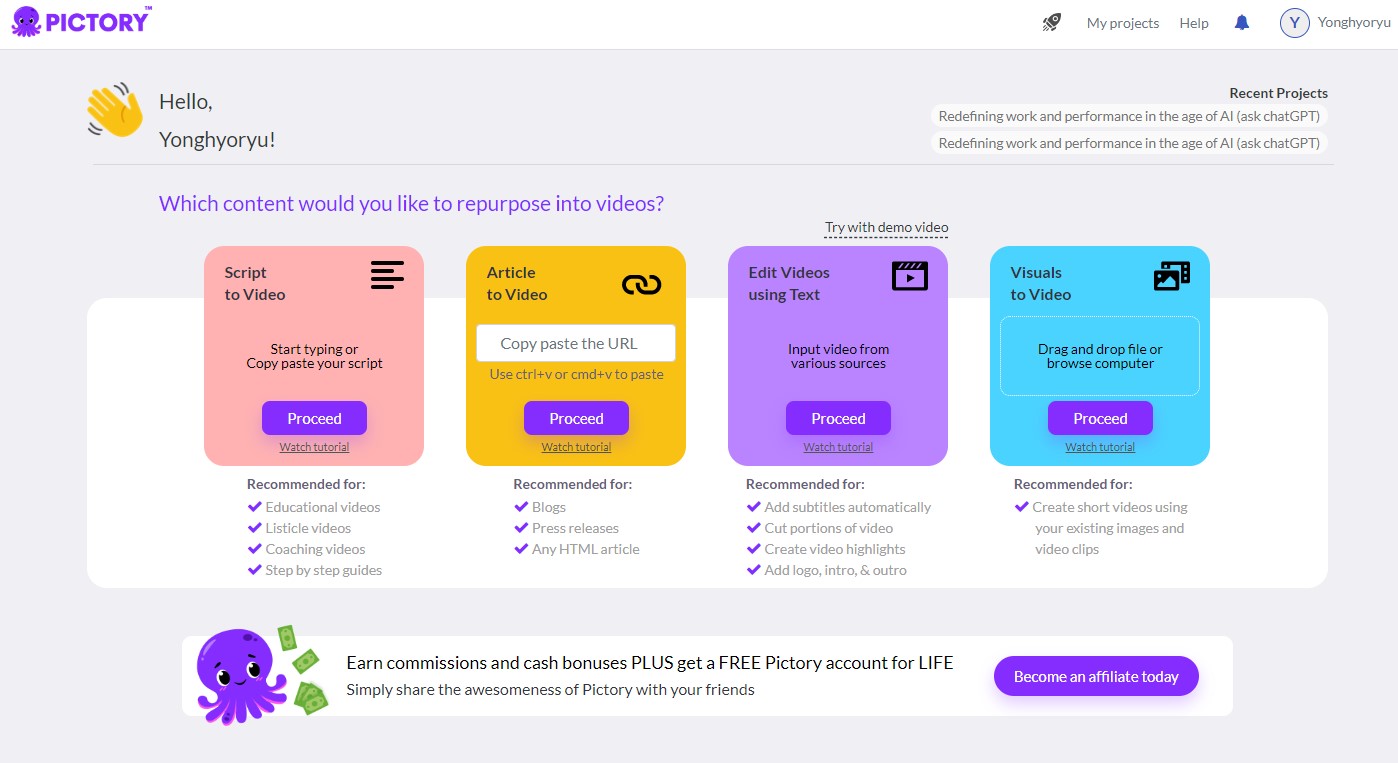
Task: Click Use ctrl+v or cmd+v hint
Action: click(576, 375)
